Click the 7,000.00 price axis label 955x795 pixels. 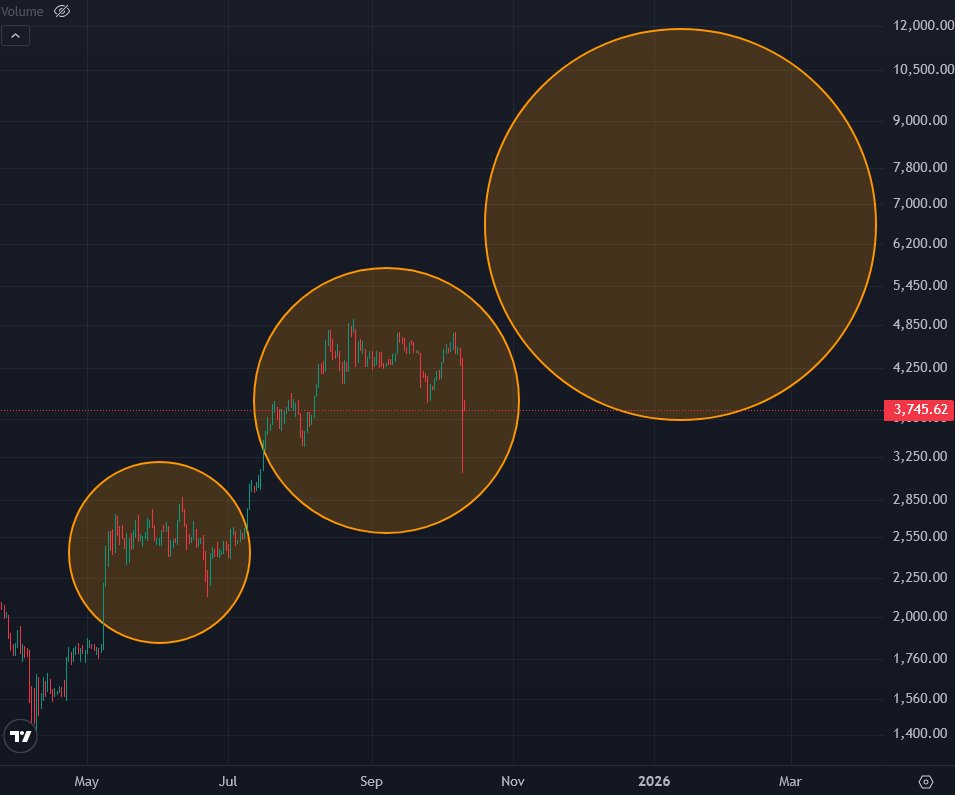tap(920, 203)
